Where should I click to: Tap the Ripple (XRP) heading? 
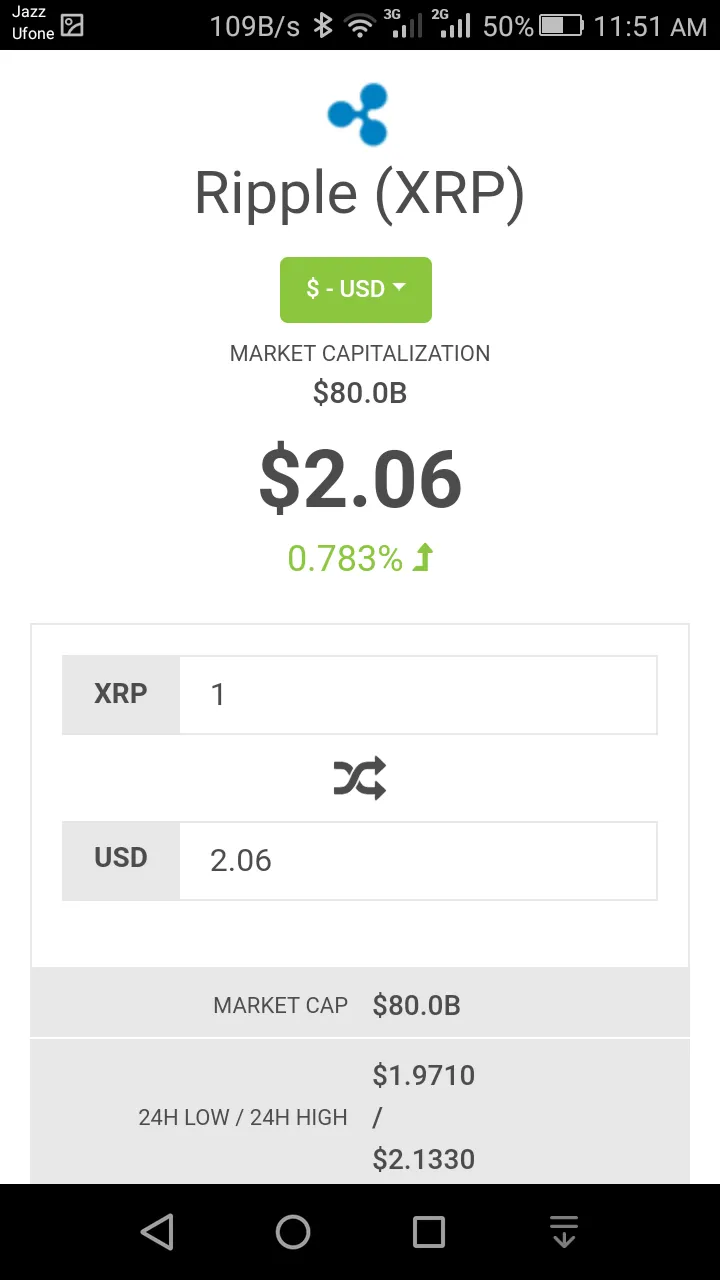pos(360,193)
